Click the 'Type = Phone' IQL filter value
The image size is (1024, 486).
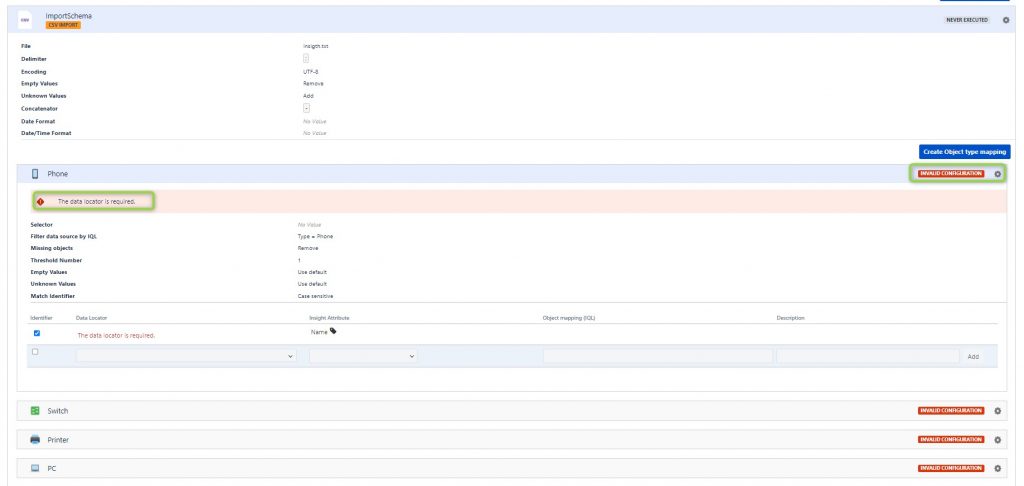(315, 236)
